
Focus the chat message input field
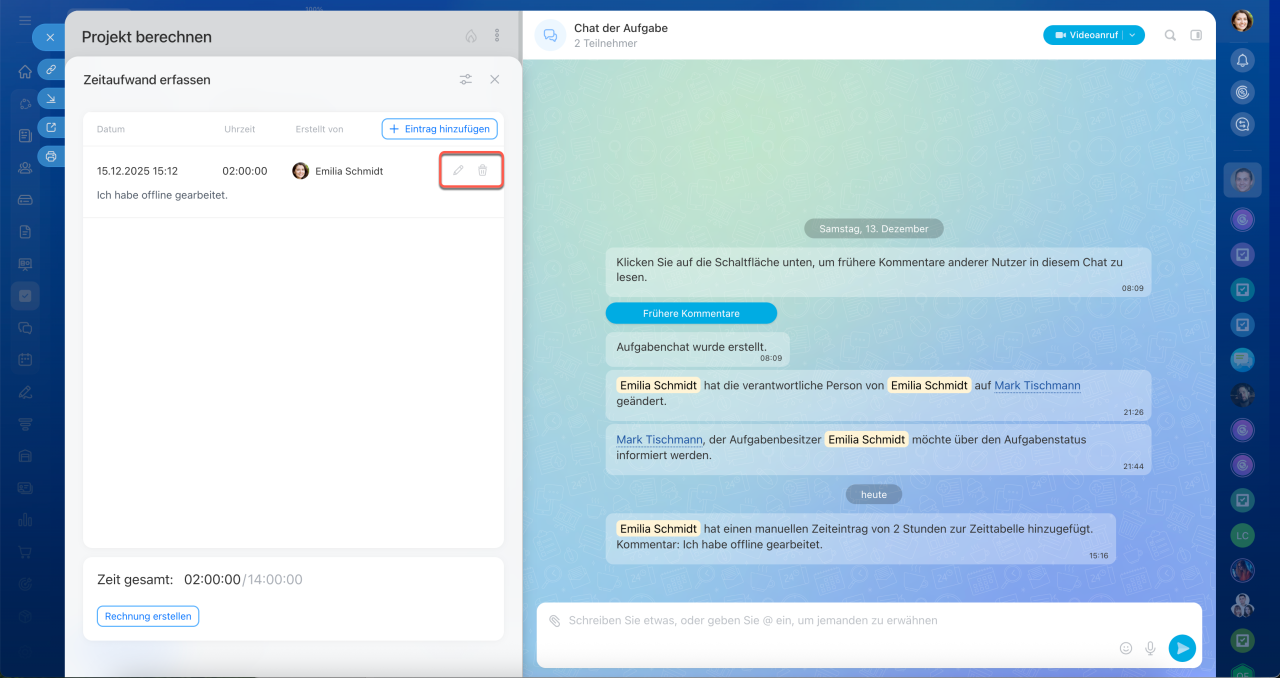click(830, 621)
